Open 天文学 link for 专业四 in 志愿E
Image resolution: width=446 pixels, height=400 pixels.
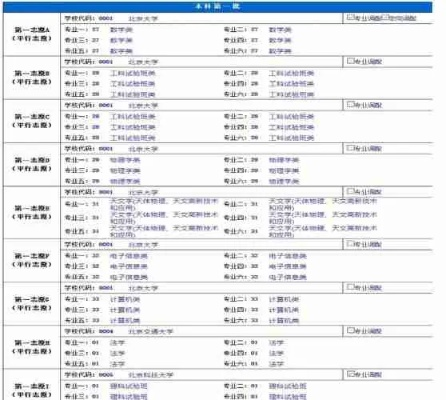tap(323, 218)
